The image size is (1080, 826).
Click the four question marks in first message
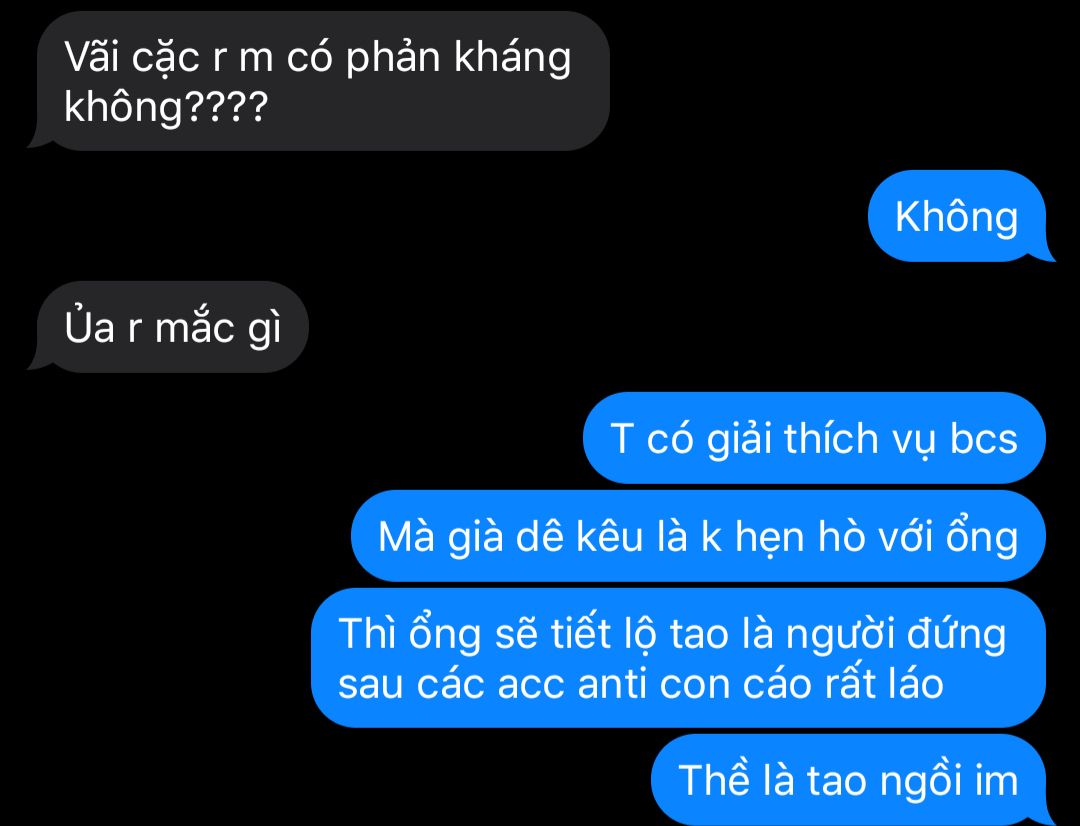coord(226,107)
